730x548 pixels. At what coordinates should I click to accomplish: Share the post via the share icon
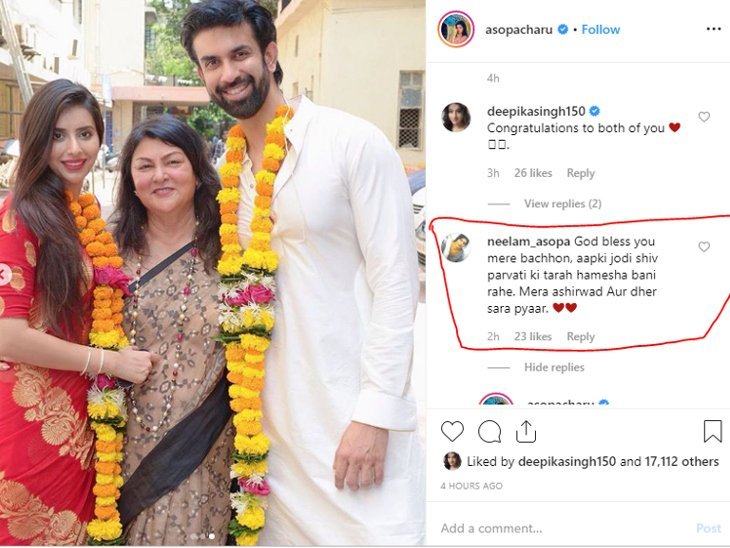click(526, 431)
